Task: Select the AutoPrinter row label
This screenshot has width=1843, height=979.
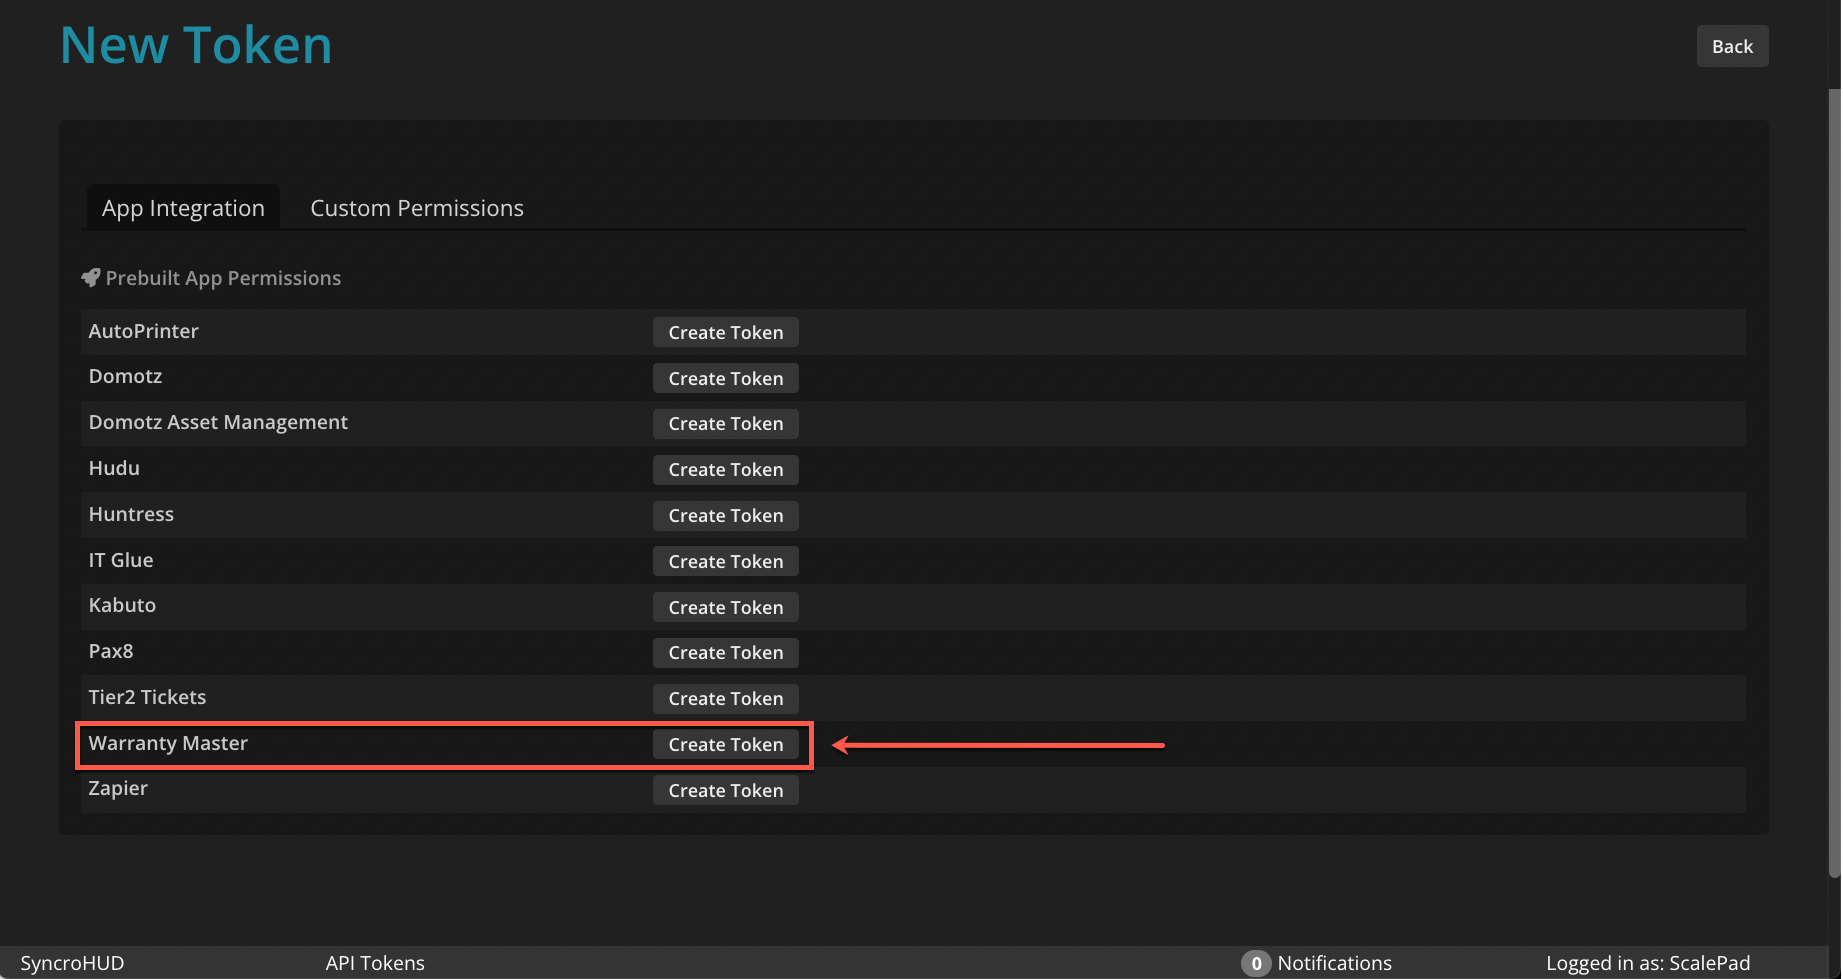Action: [144, 331]
